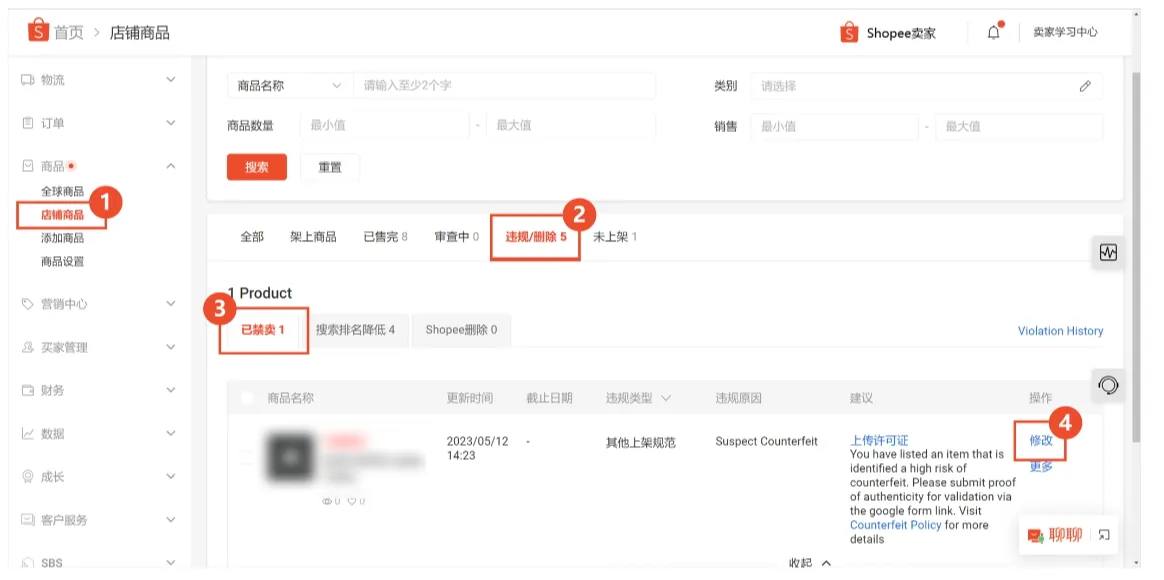This screenshot has width=1164, height=580.
Task: Click the pop-out icon next to 聊聊
Action: [1104, 536]
